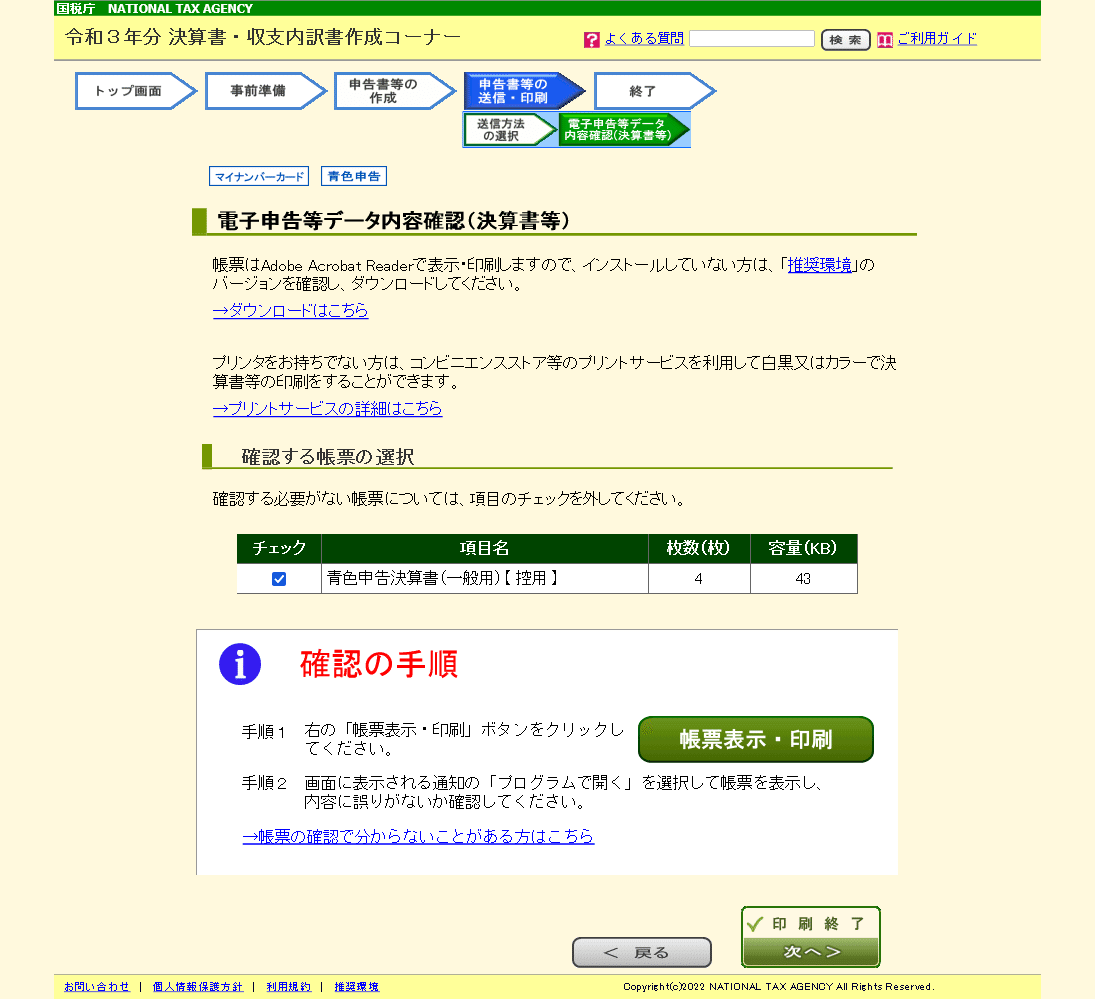Open ご利用ガイド using the book icon

[x=884, y=38]
